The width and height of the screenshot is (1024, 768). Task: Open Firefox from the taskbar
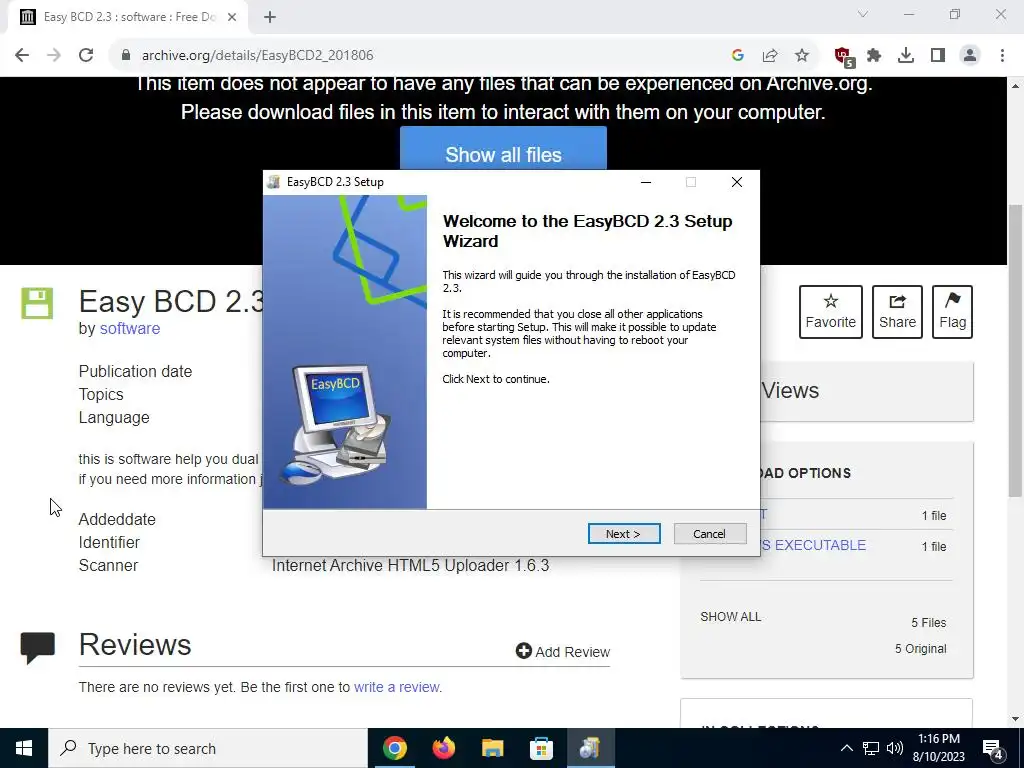[443, 748]
